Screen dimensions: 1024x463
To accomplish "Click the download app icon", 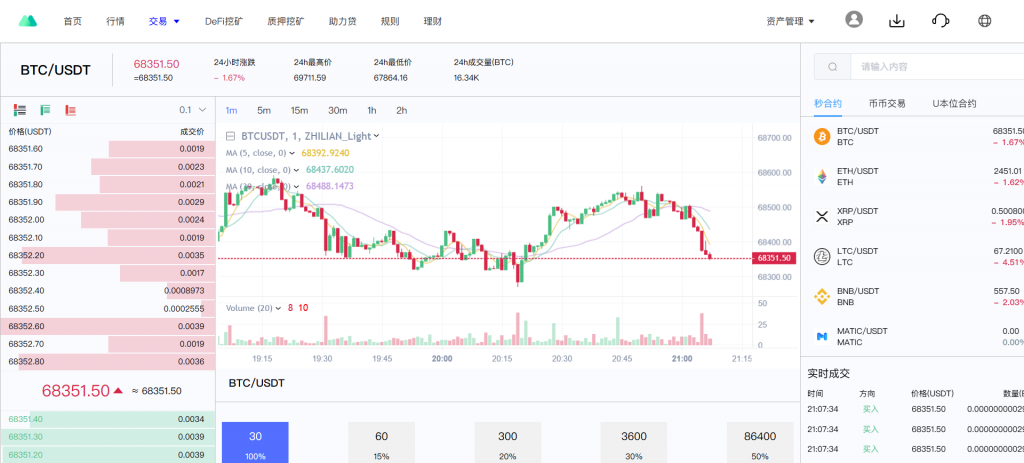I will click(897, 21).
